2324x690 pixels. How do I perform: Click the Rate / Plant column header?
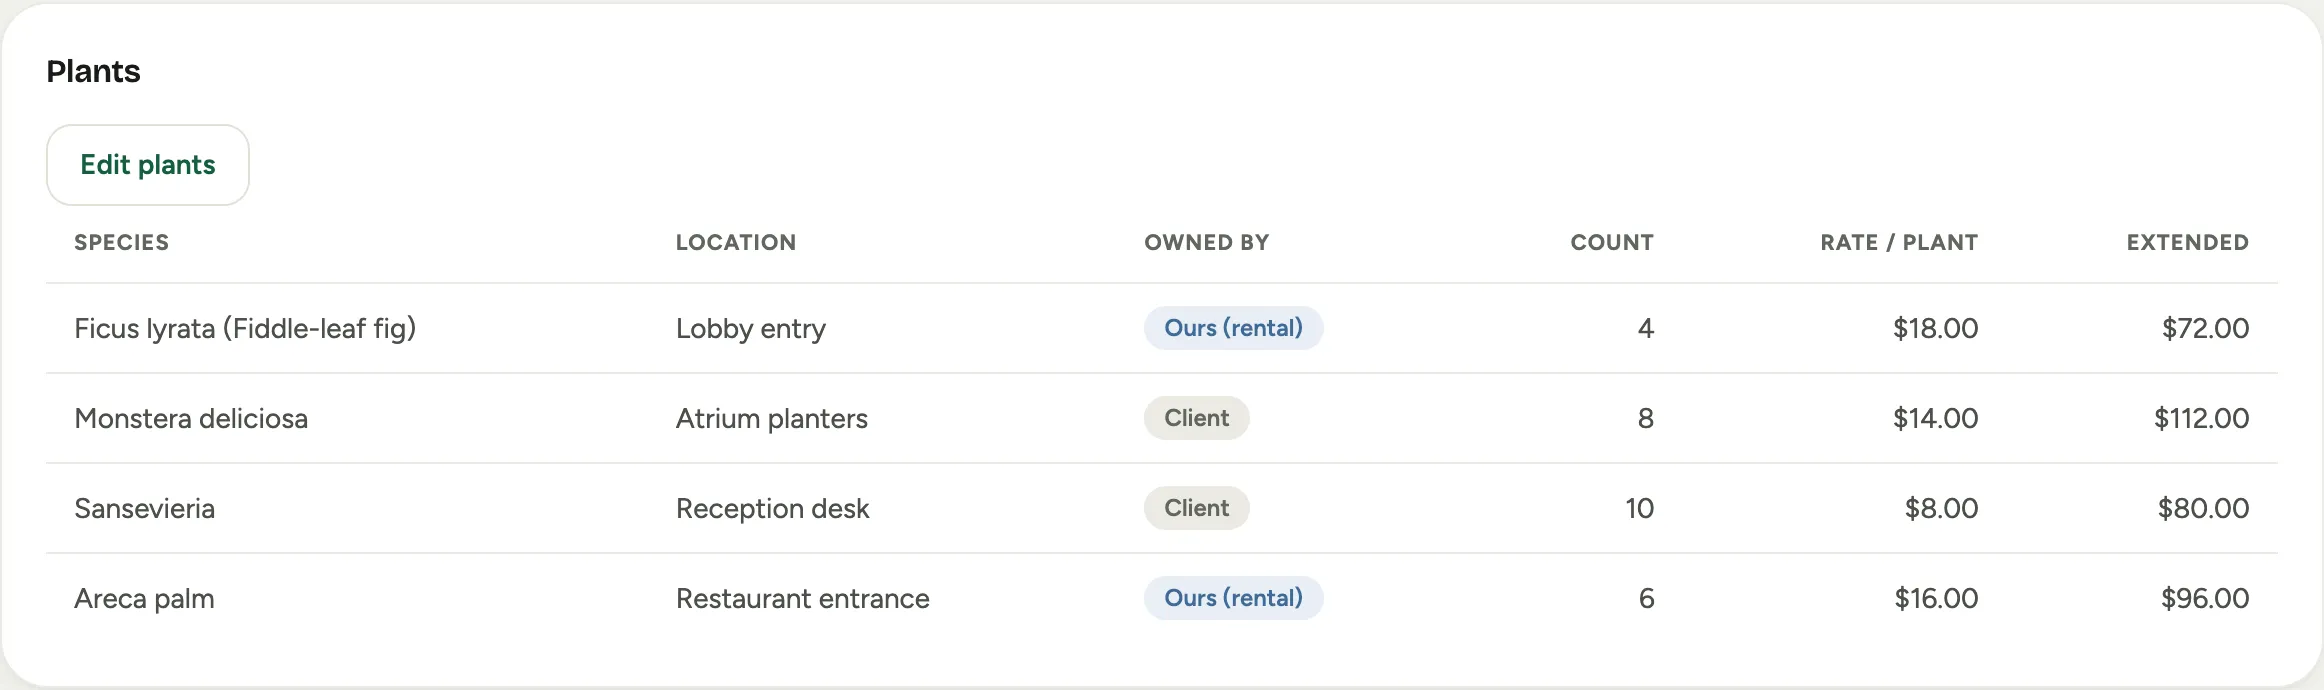[1899, 242]
